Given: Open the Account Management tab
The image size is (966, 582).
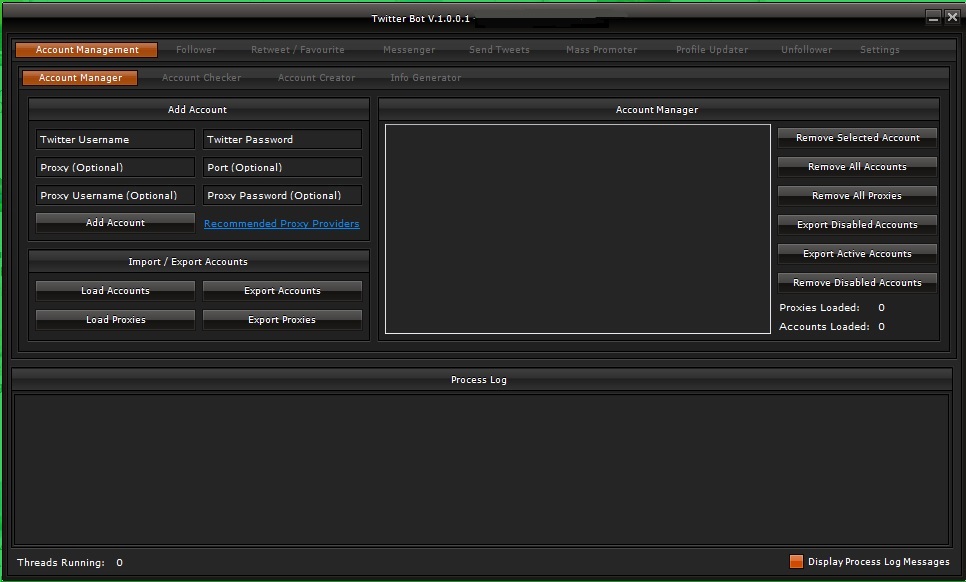Looking at the screenshot, I should coord(86,50).
